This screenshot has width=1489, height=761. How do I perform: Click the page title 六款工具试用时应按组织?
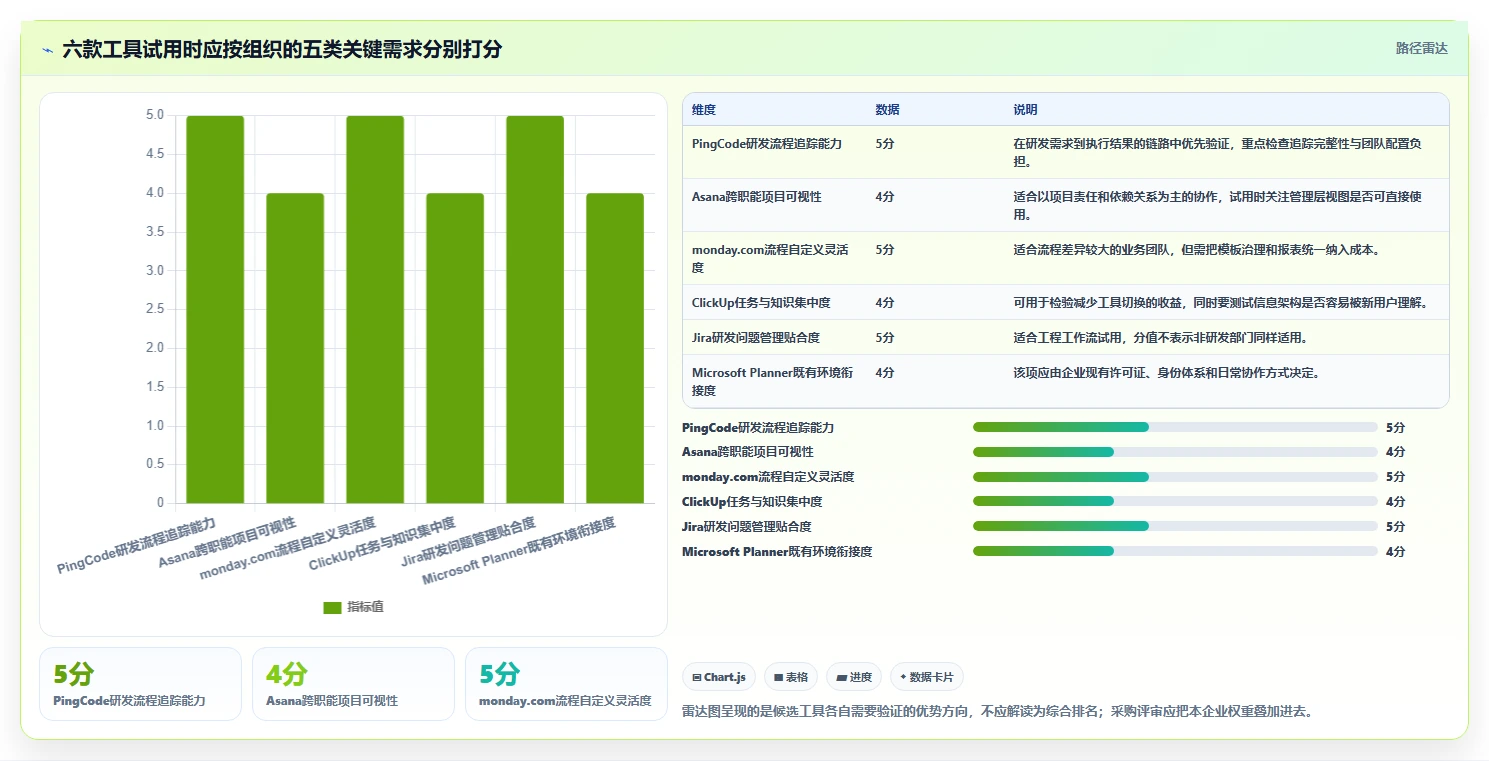(282, 49)
